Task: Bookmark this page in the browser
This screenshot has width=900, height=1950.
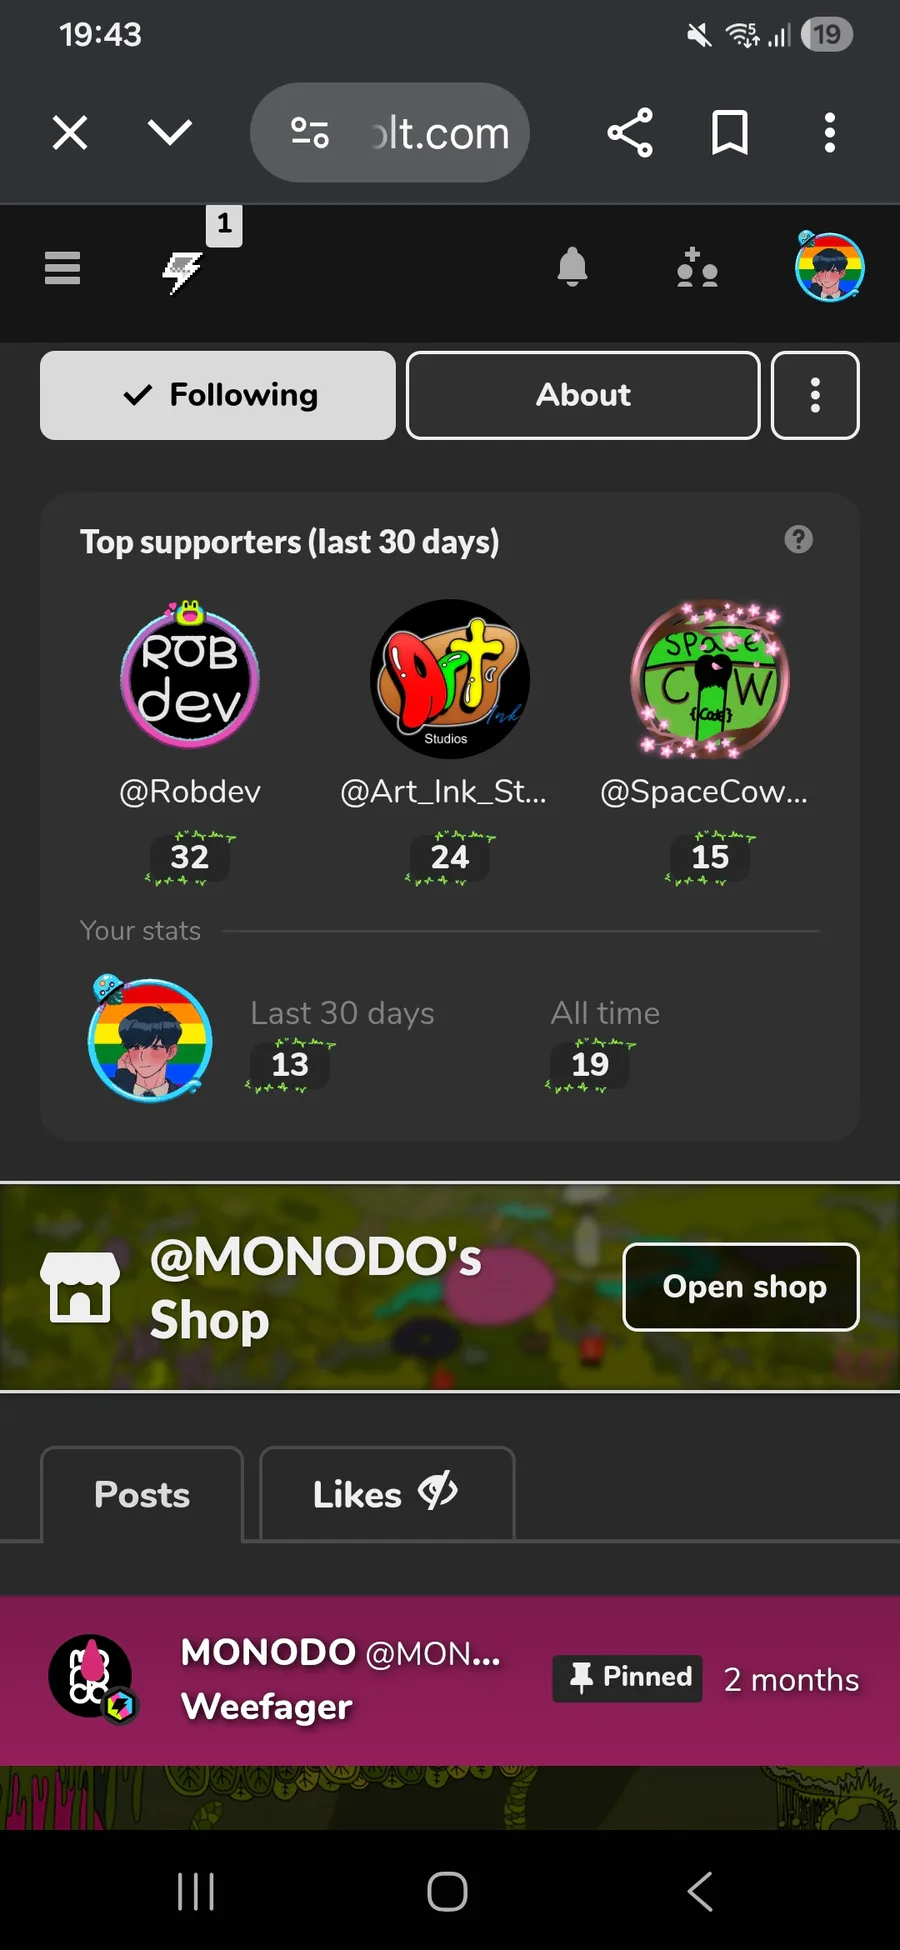Action: [729, 132]
